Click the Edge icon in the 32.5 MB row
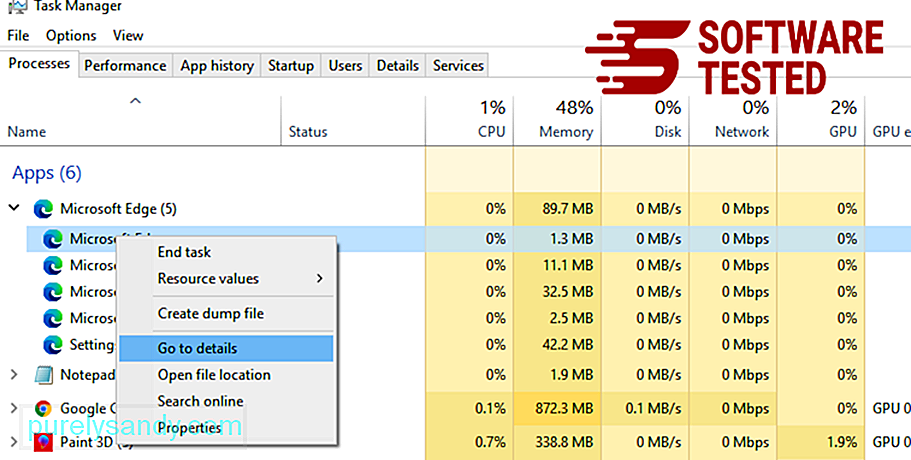The width and height of the screenshot is (911, 460). tap(53, 292)
